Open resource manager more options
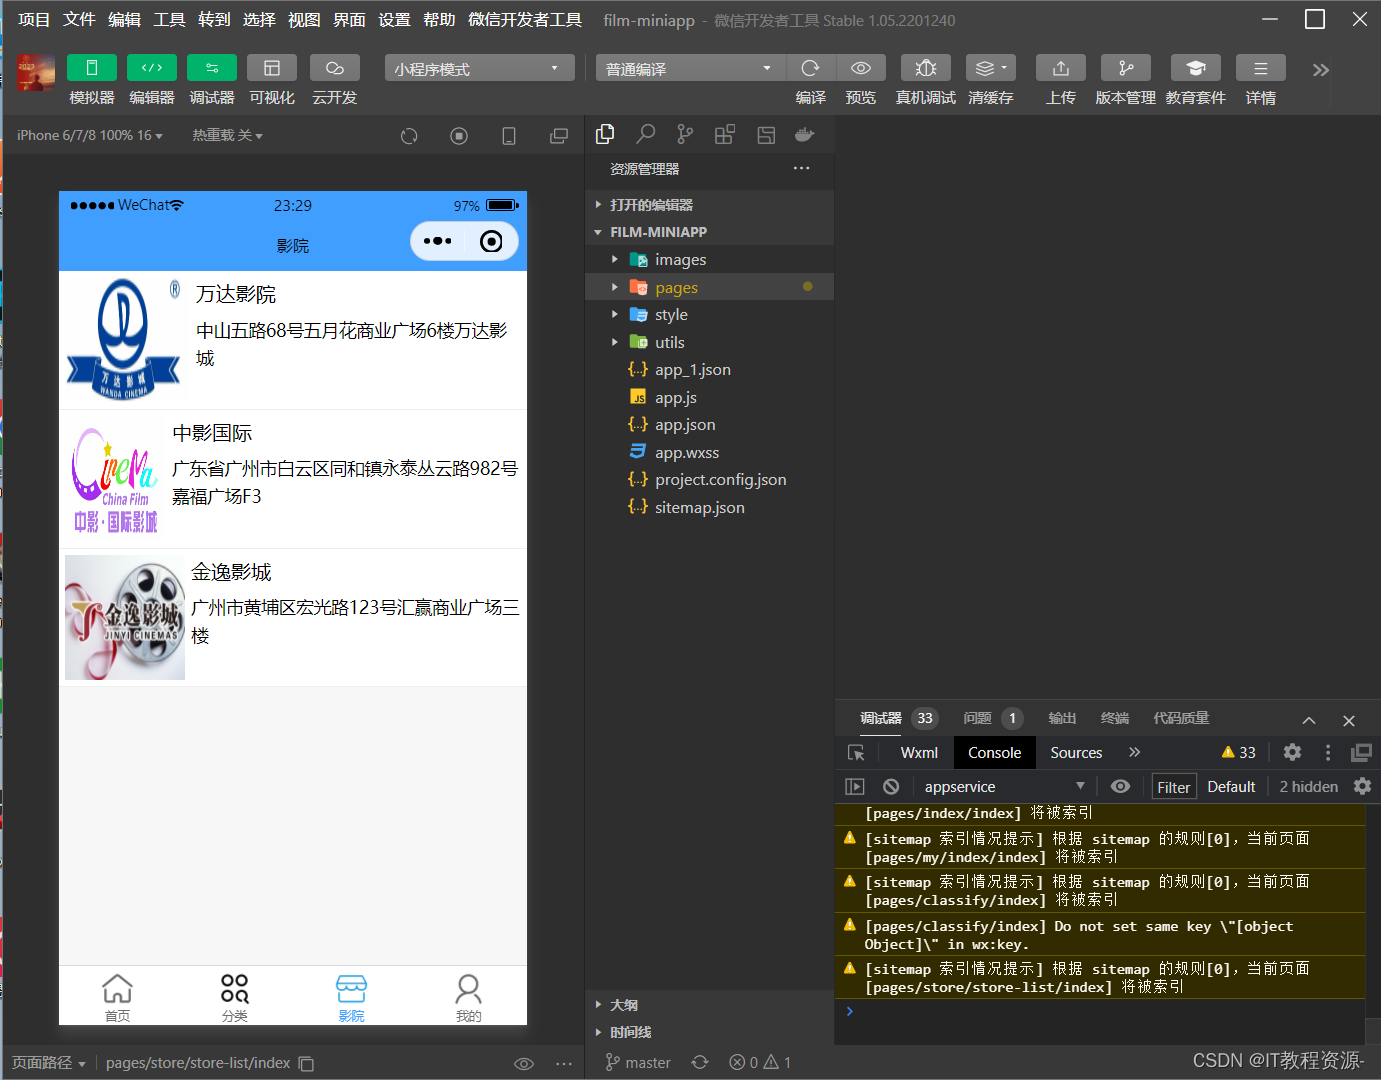The height and width of the screenshot is (1080, 1381). [x=802, y=168]
